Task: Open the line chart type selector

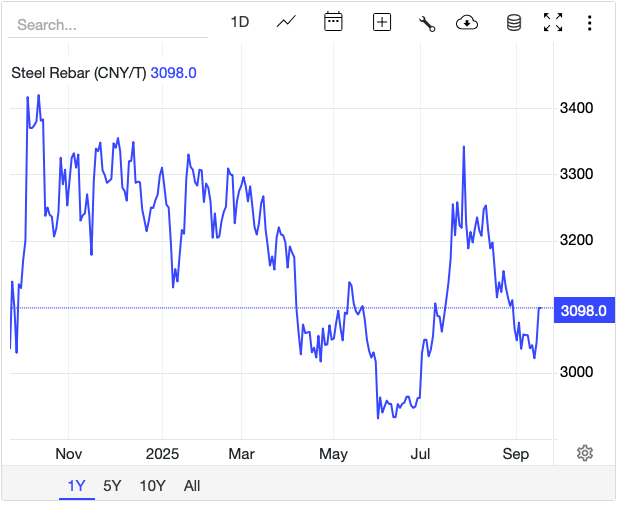Action: pyautogui.click(x=287, y=22)
